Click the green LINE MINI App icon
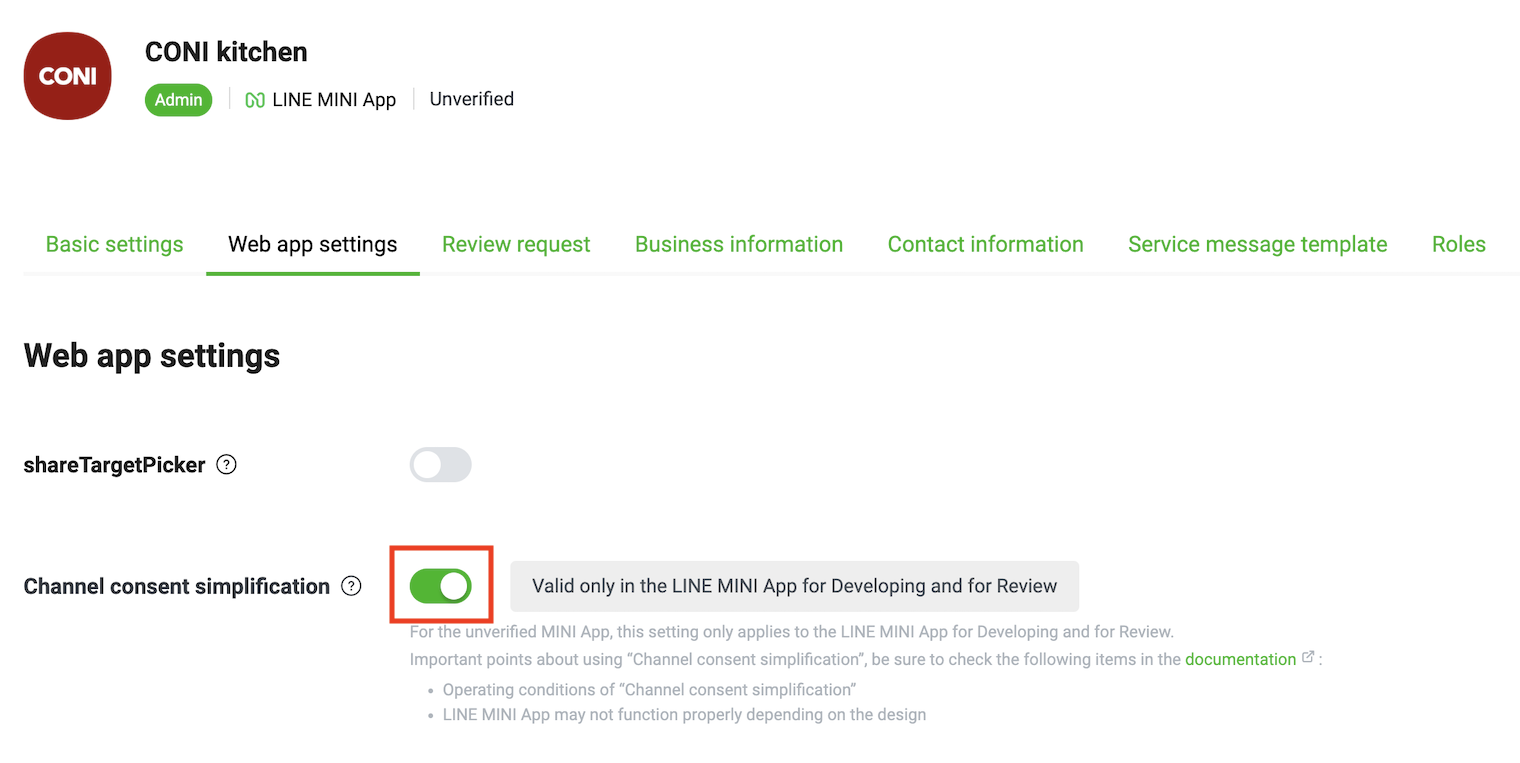 point(255,100)
